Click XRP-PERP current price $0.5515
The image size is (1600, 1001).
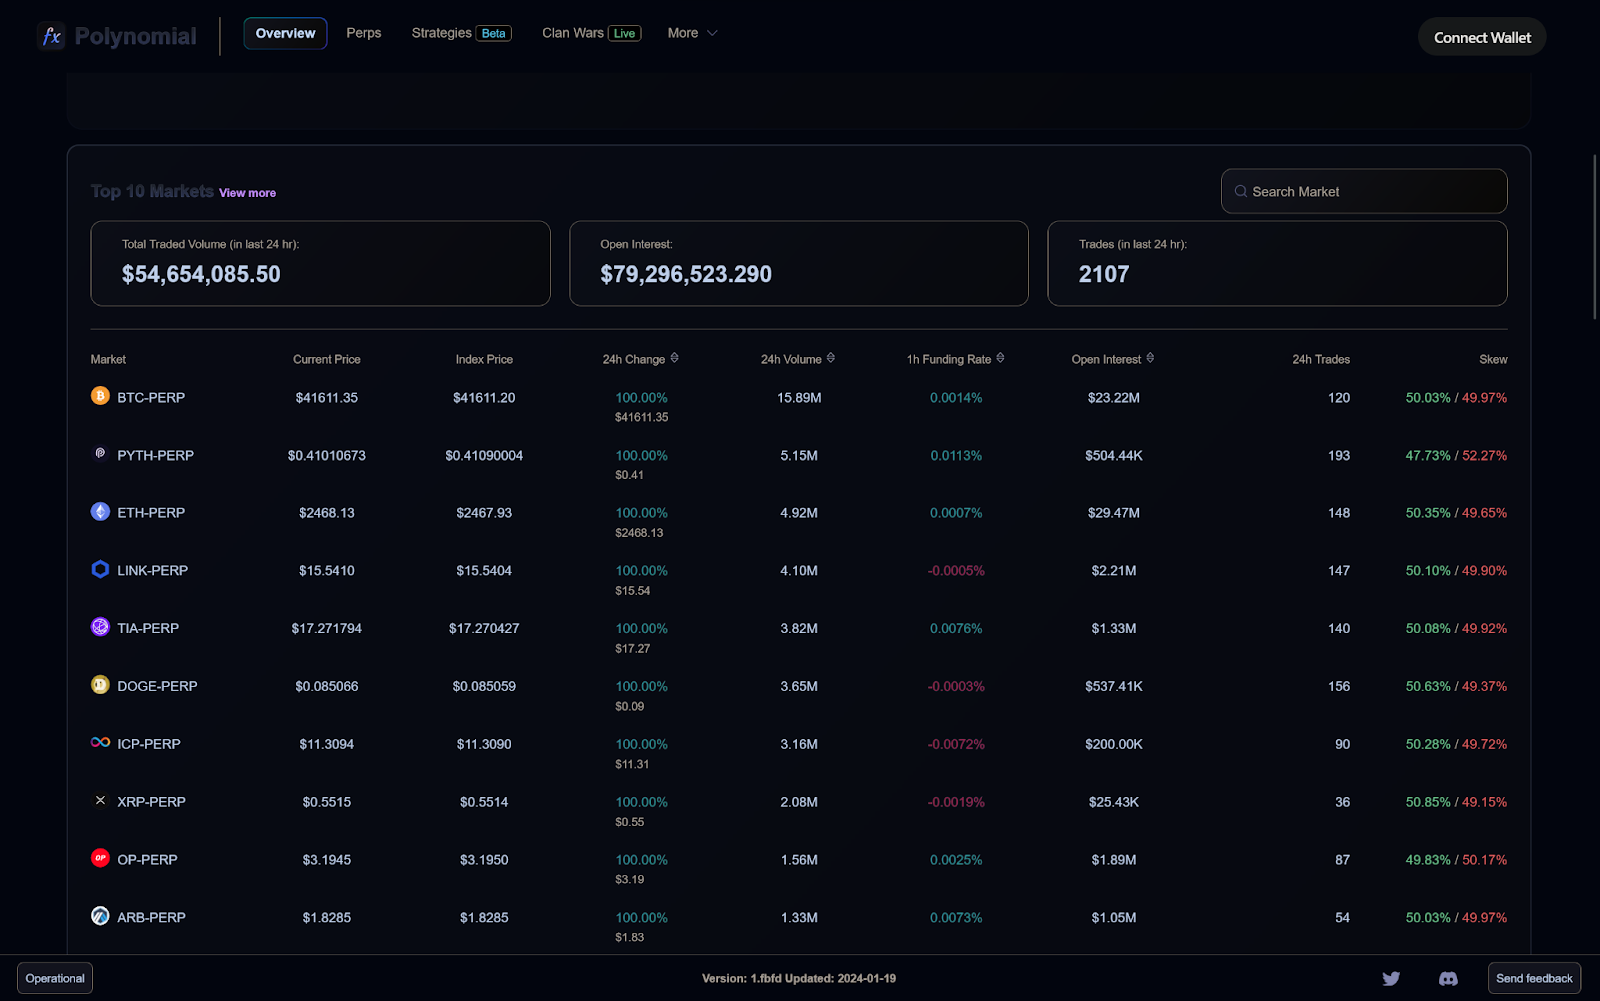pyautogui.click(x=327, y=802)
